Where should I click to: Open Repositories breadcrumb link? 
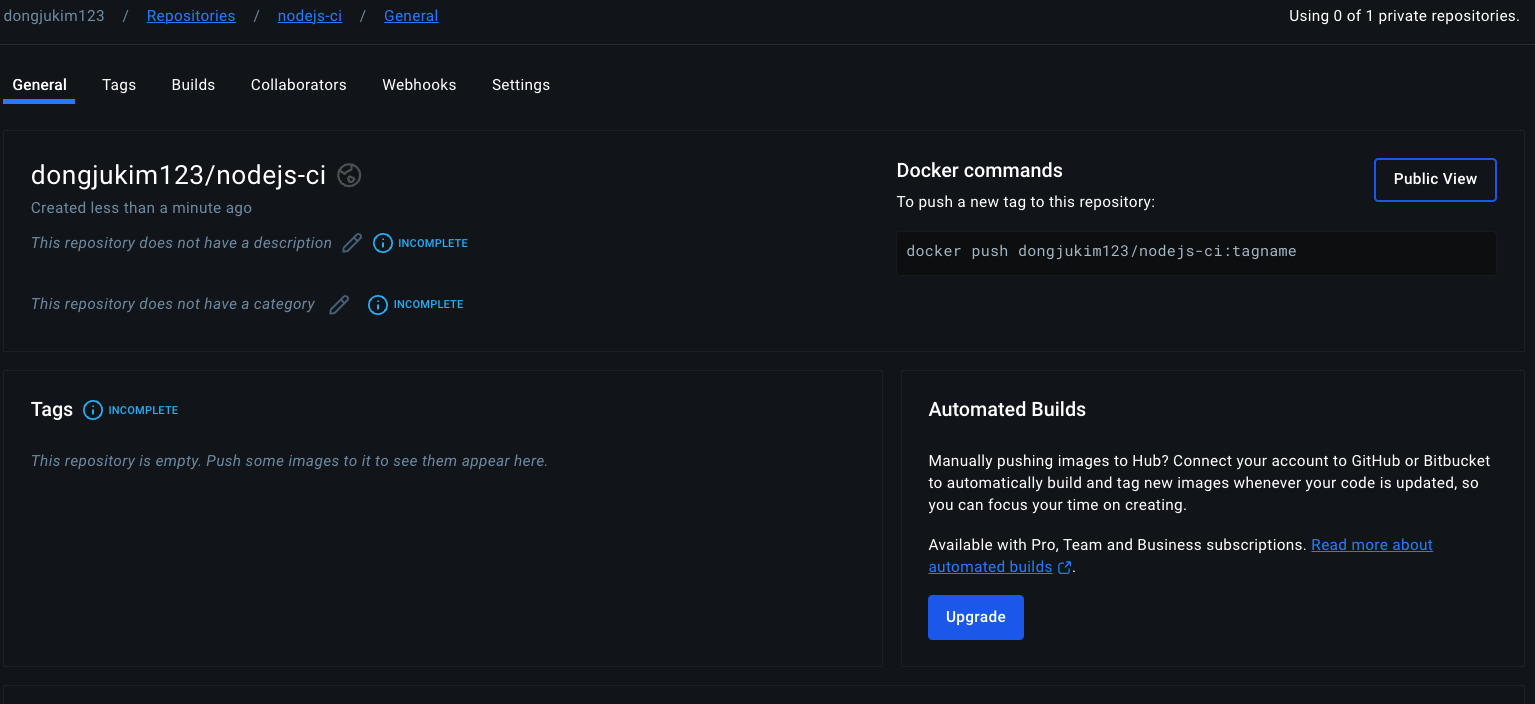191,16
